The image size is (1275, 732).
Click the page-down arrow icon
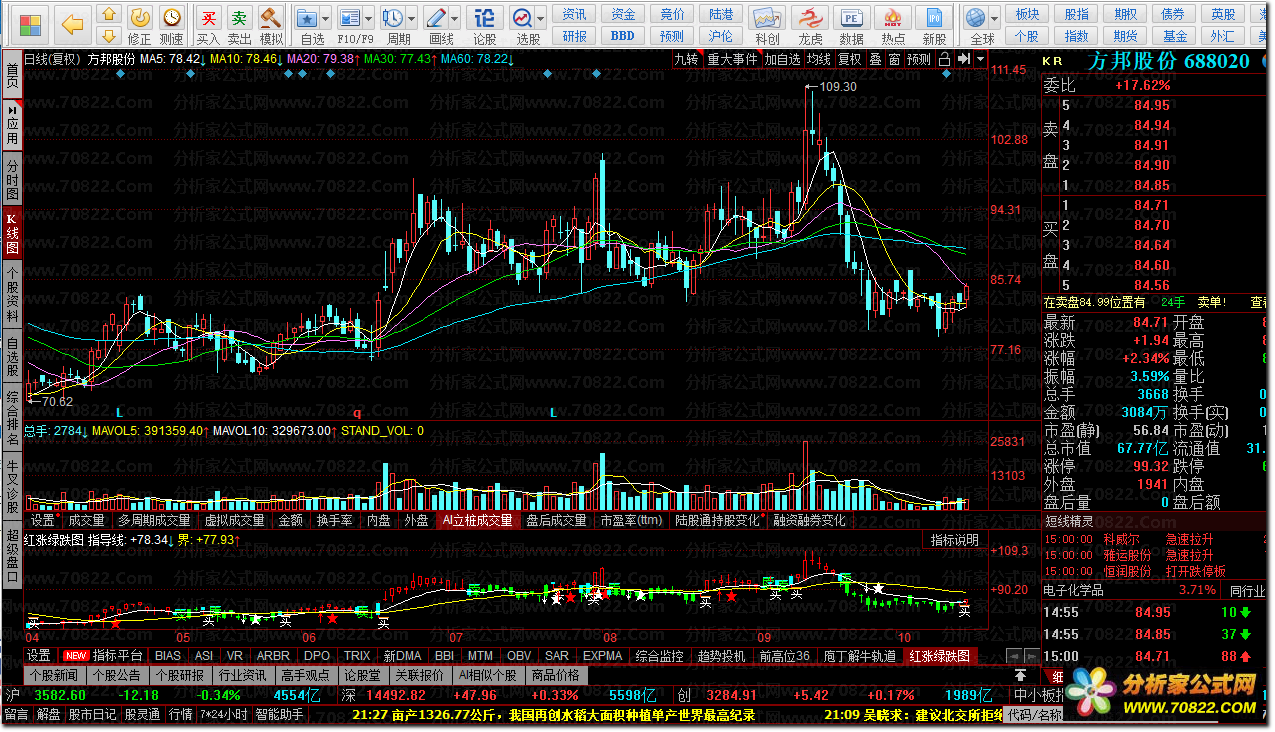coord(109,36)
